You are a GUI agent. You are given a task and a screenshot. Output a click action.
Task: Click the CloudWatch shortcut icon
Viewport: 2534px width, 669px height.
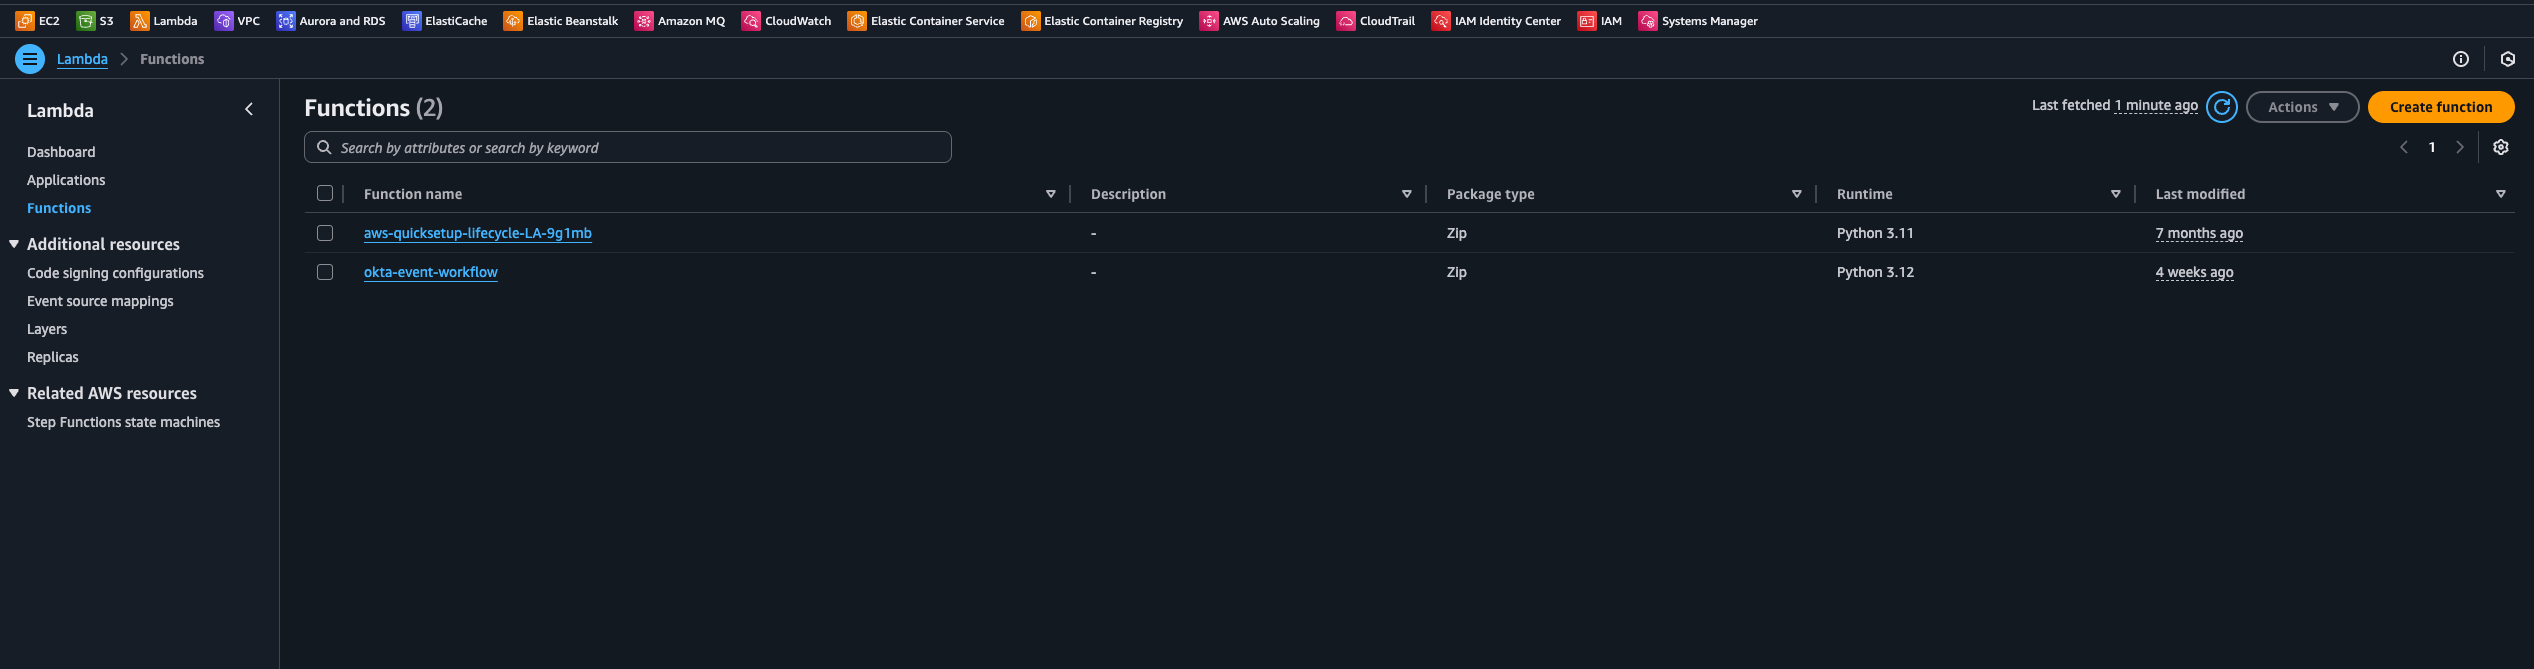751,21
